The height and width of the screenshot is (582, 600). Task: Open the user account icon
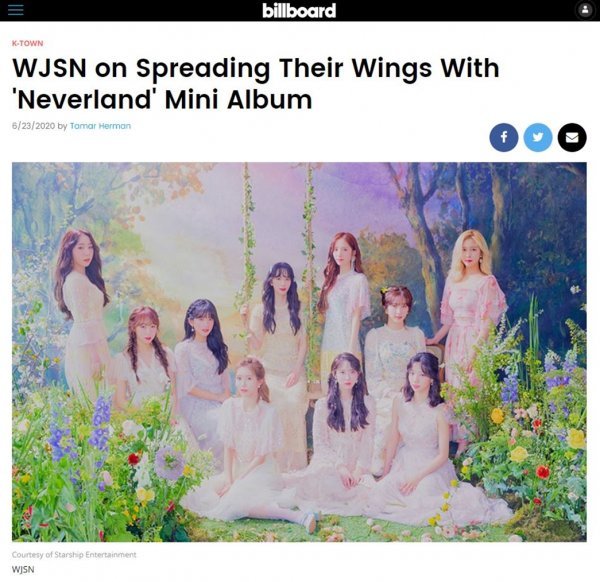(585, 10)
